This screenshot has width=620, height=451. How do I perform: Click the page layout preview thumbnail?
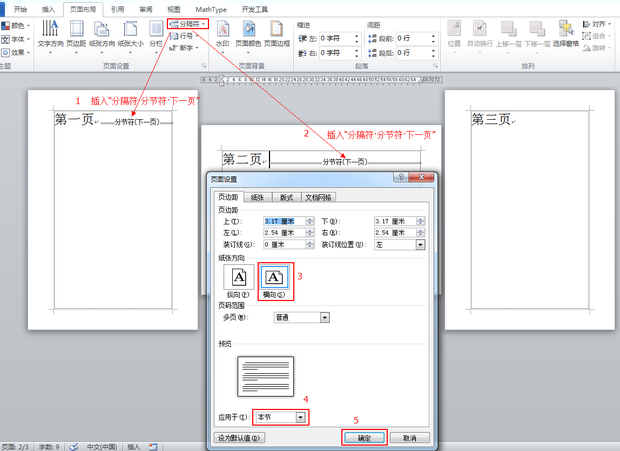tap(265, 376)
